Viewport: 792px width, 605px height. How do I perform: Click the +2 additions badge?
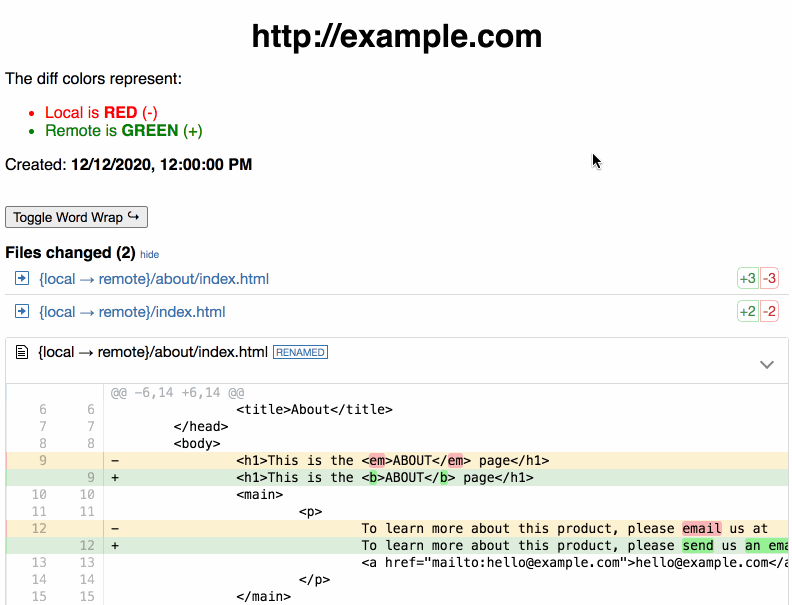click(748, 311)
